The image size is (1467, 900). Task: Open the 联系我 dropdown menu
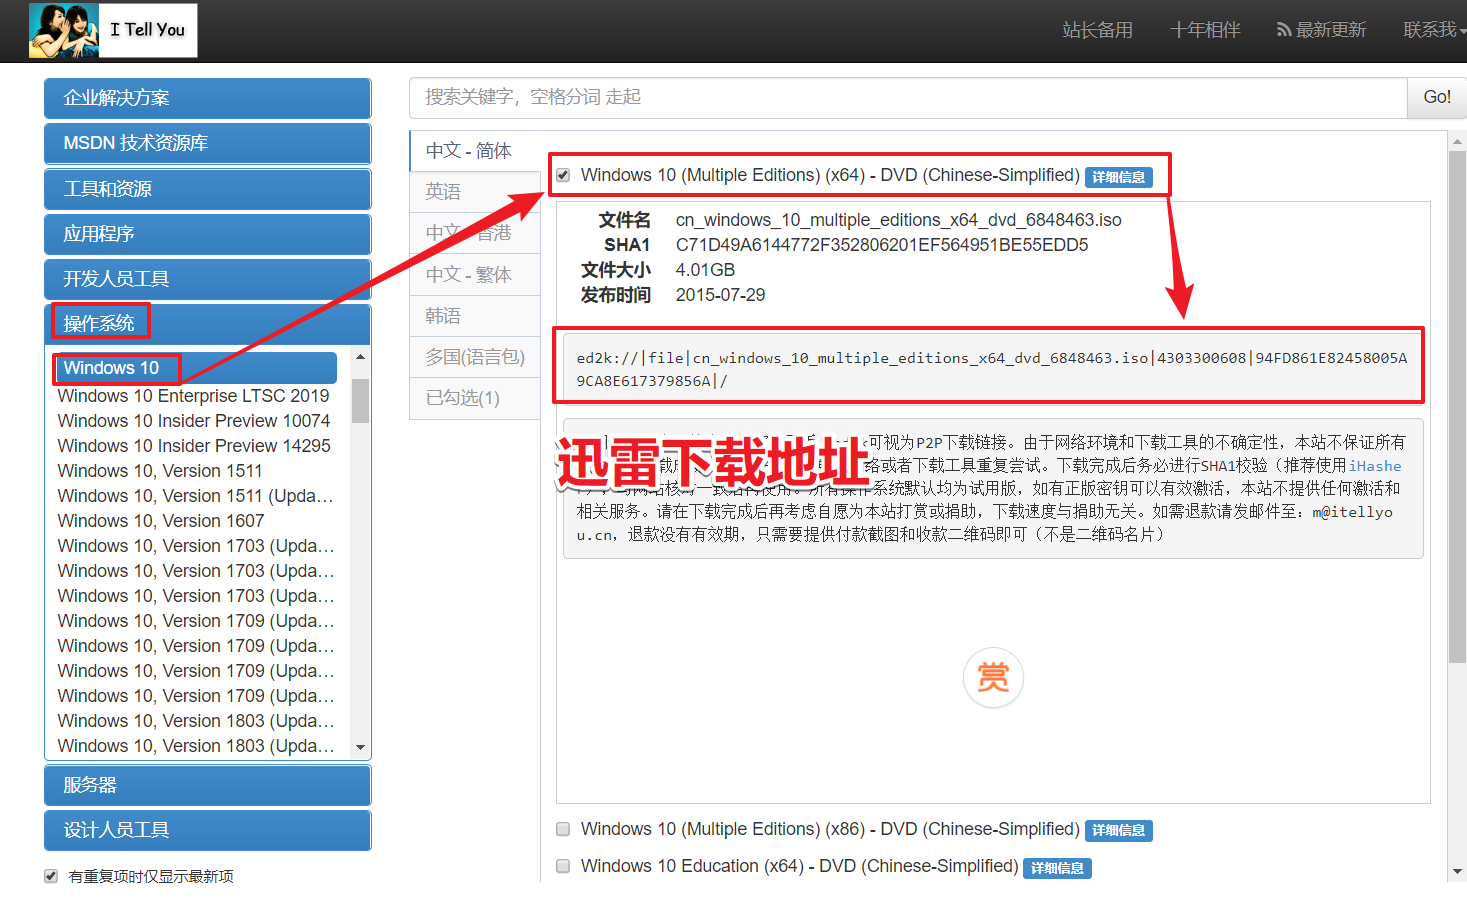(1434, 30)
